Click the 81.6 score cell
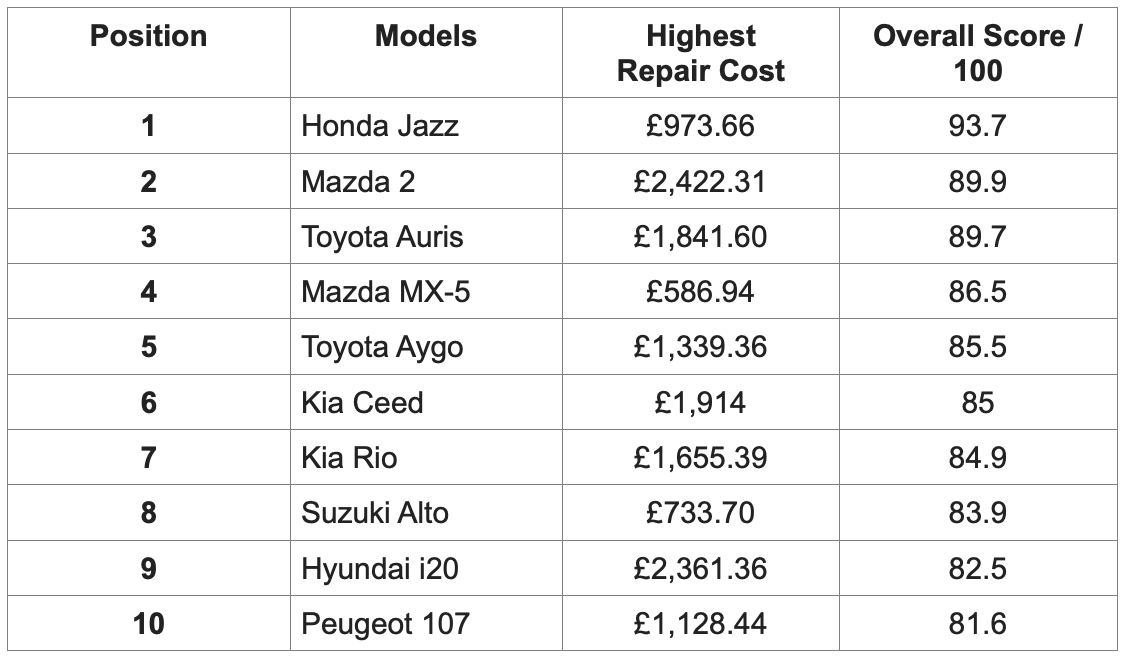The height and width of the screenshot is (664, 1128). (977, 623)
